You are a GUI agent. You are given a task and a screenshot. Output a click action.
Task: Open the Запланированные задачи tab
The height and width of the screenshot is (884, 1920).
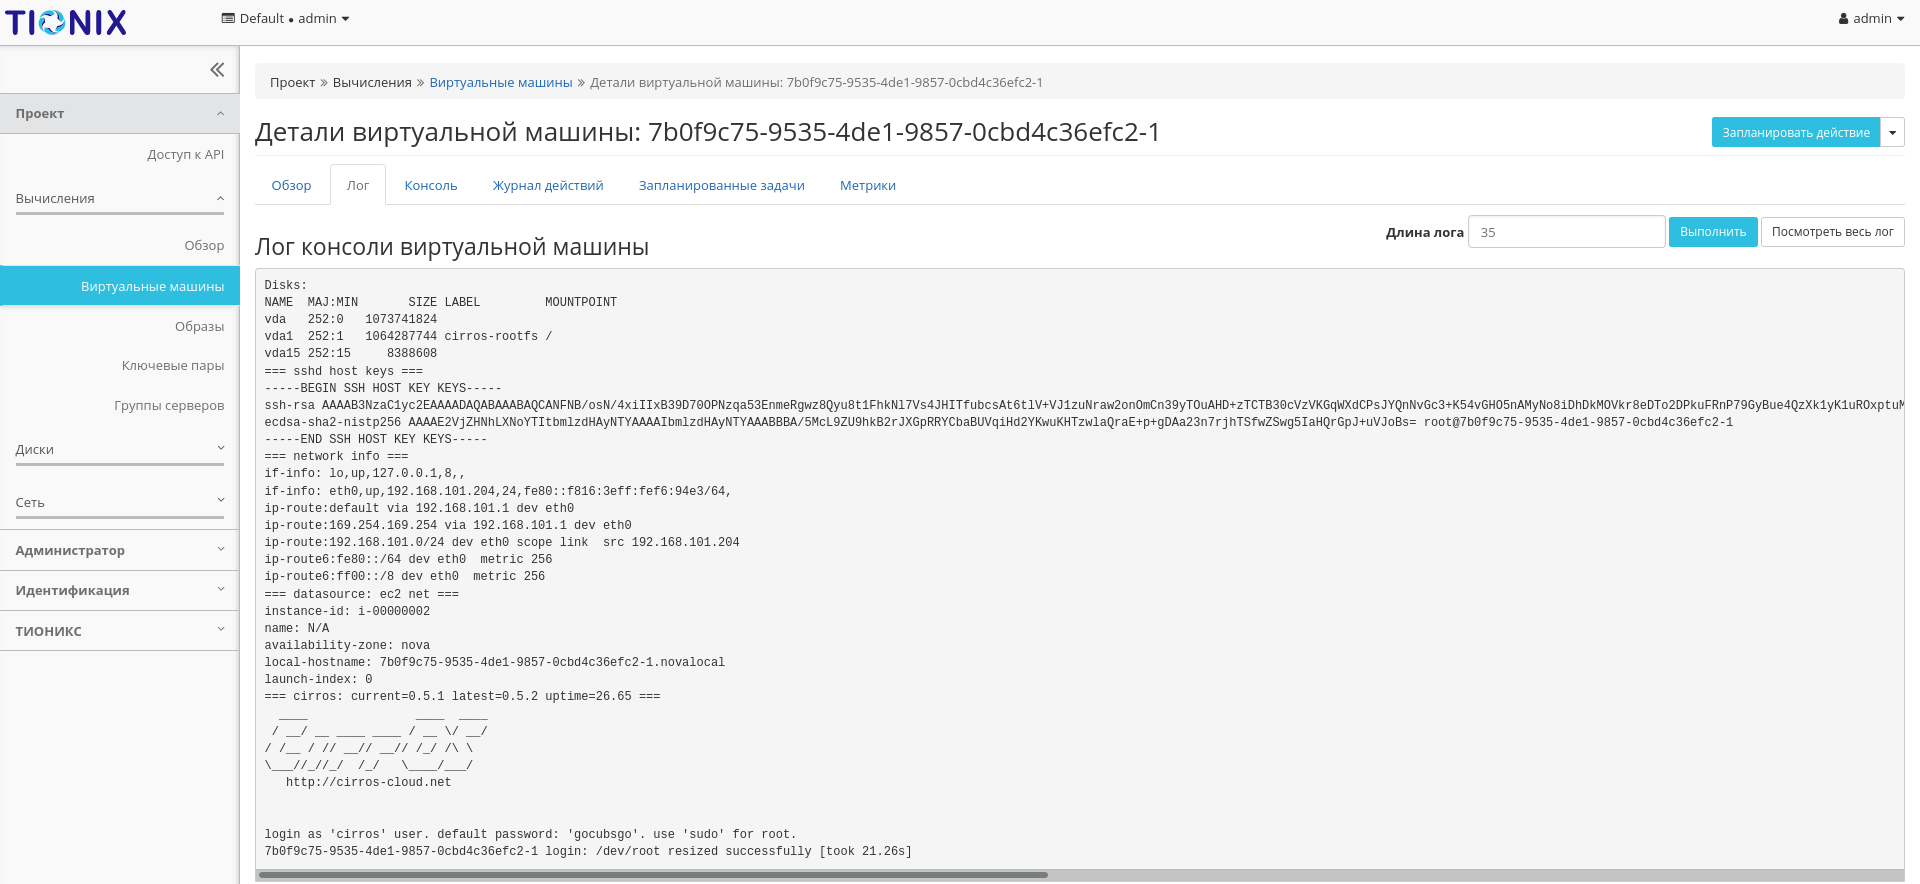click(x=721, y=186)
